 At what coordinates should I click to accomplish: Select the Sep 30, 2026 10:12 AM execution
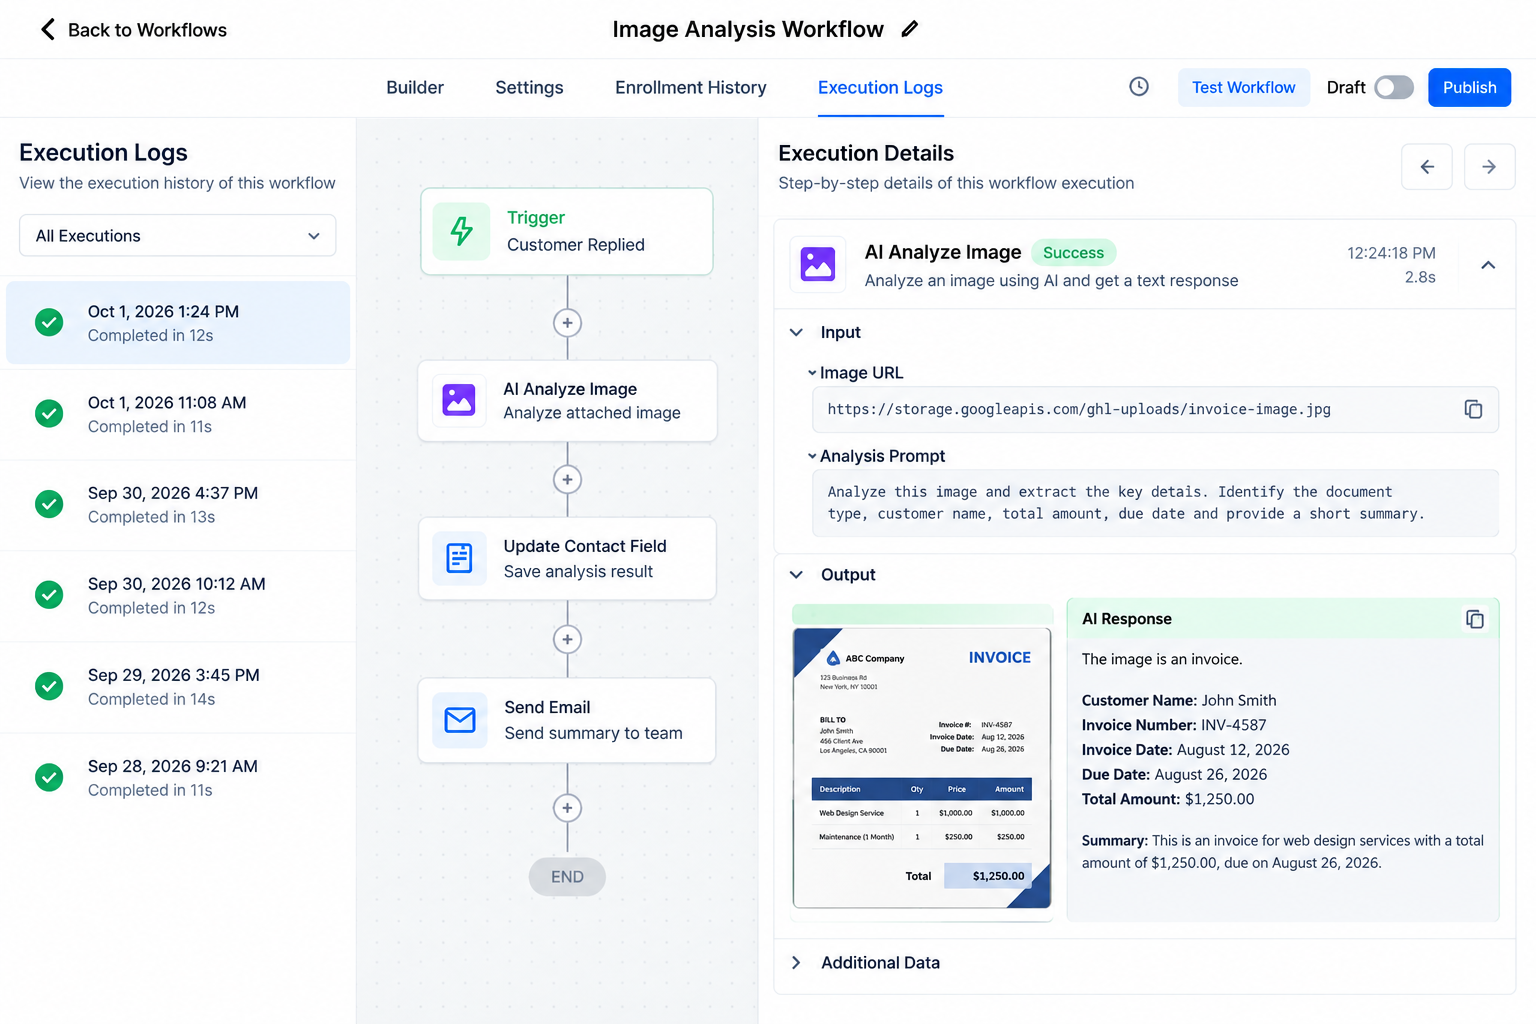pos(178,596)
